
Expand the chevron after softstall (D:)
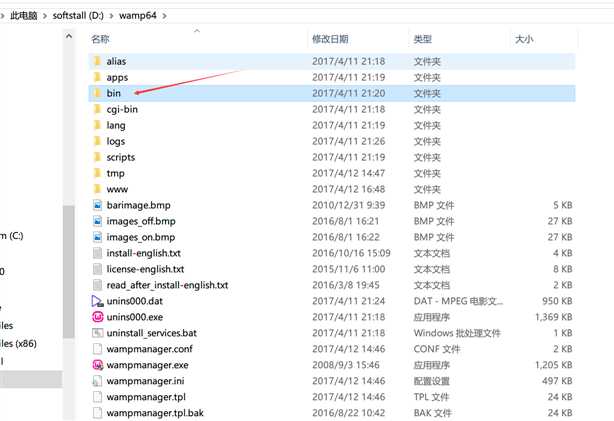pyautogui.click(x=112, y=16)
